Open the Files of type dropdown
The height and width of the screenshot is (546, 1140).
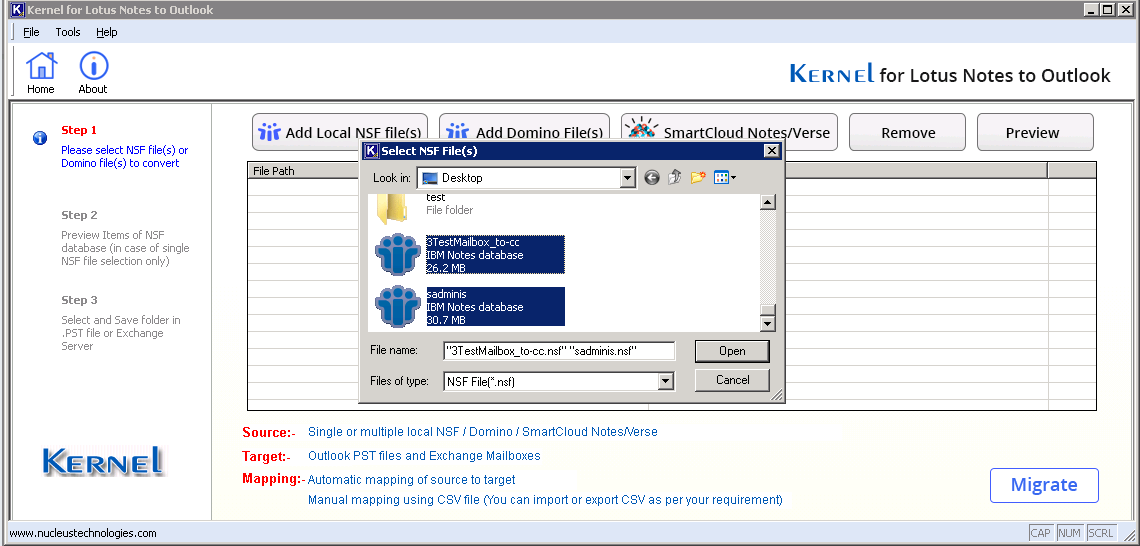[x=666, y=381]
